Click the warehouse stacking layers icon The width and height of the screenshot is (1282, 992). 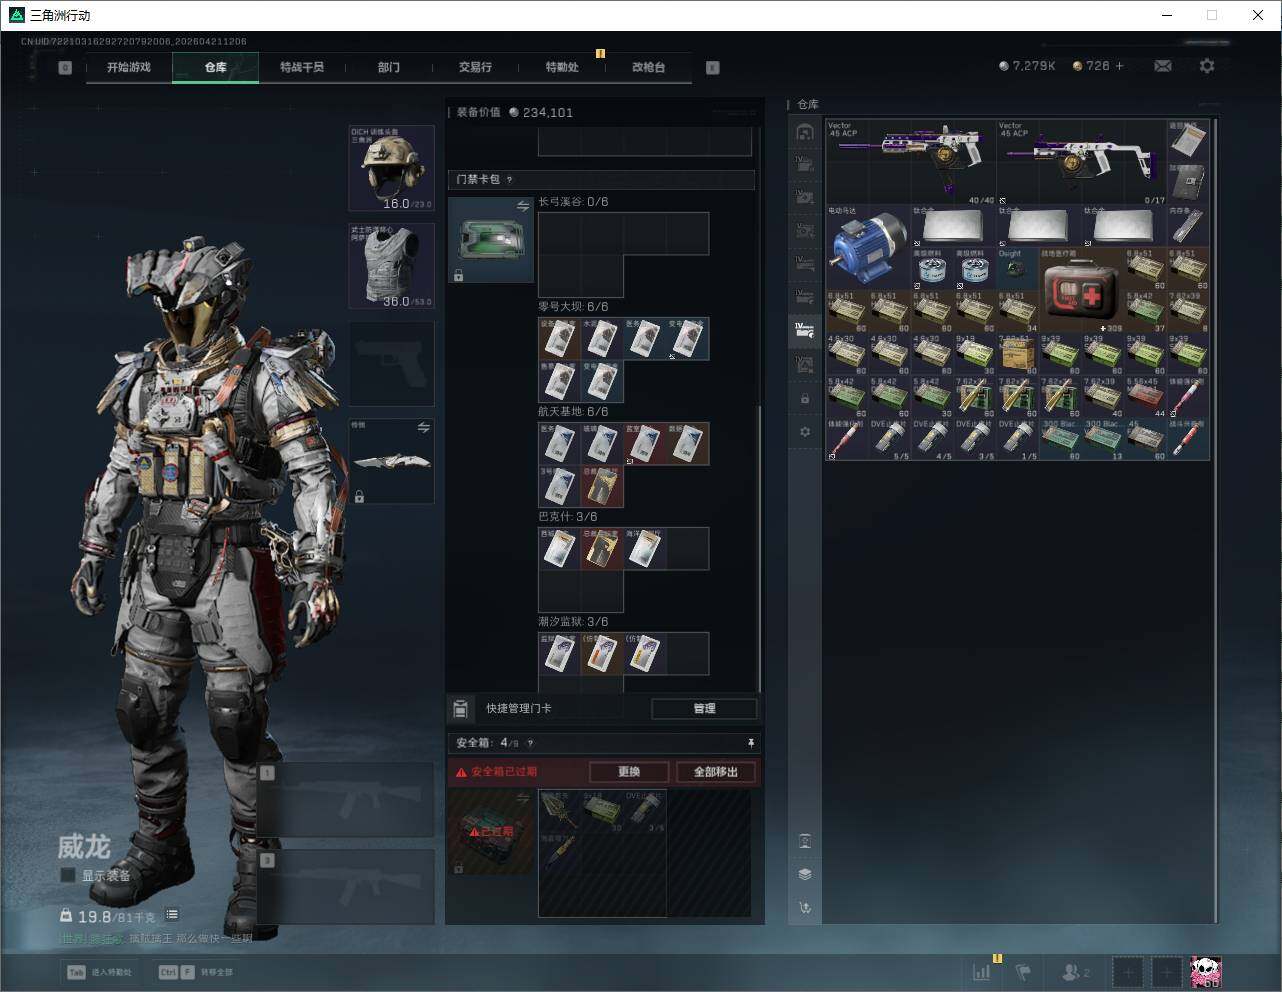(805, 874)
